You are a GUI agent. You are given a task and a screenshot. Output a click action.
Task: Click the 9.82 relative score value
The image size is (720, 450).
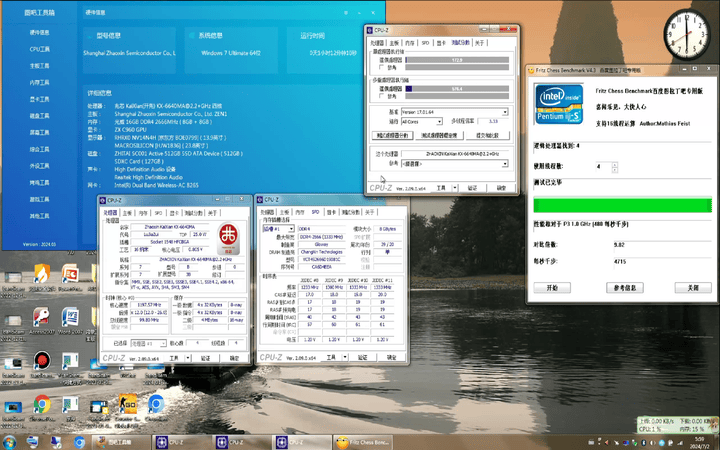pyautogui.click(x=619, y=245)
